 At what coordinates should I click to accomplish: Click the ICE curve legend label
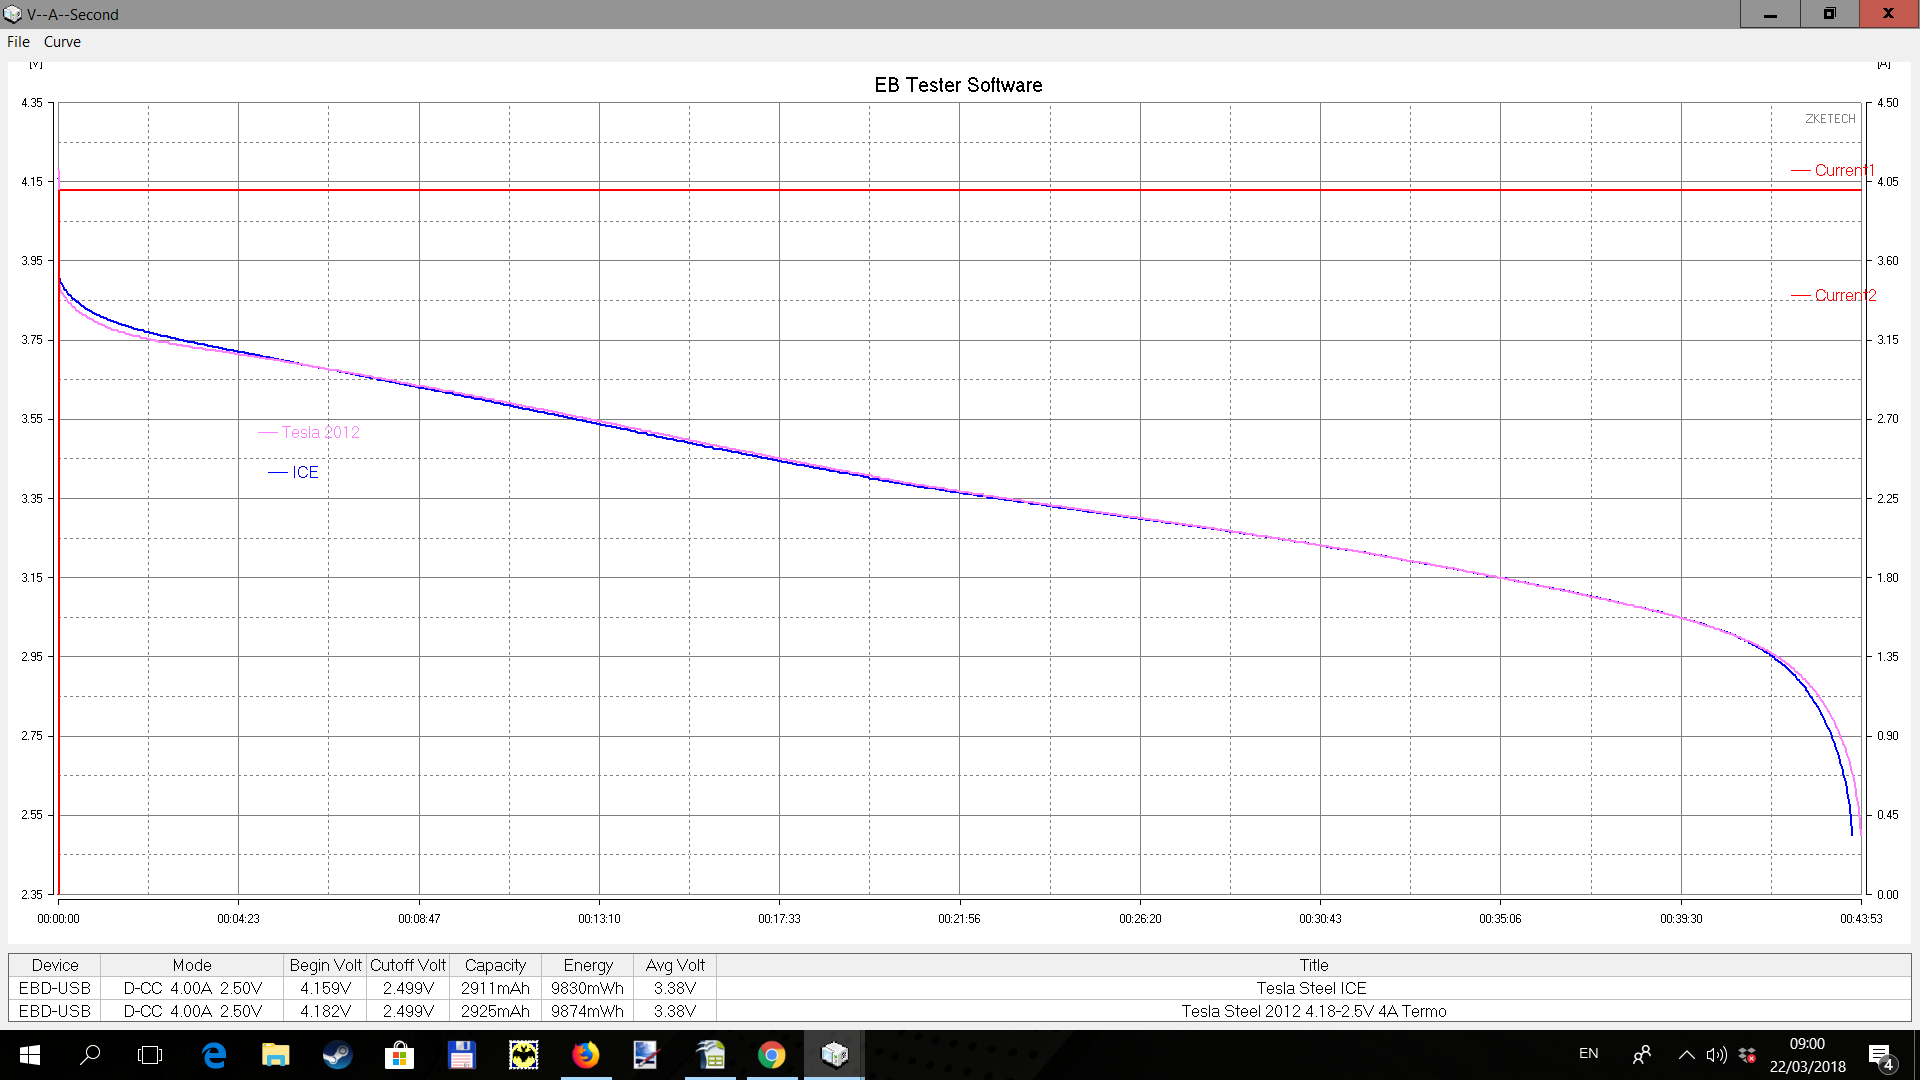[305, 472]
